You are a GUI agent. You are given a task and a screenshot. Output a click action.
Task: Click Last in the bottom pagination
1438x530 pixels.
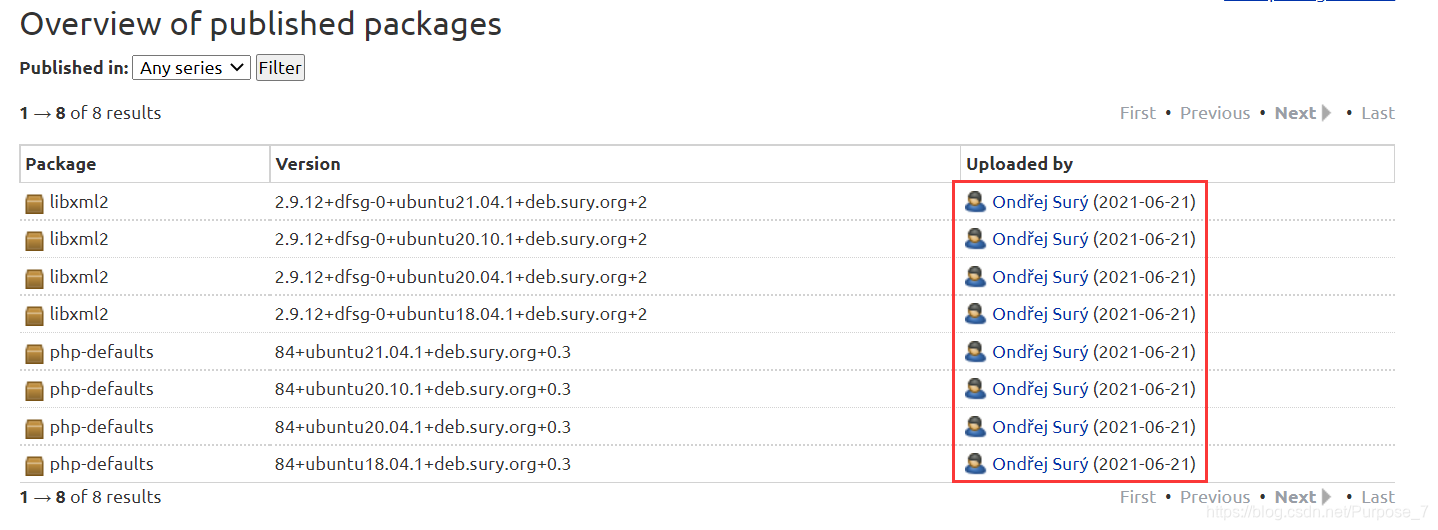pyautogui.click(x=1377, y=497)
